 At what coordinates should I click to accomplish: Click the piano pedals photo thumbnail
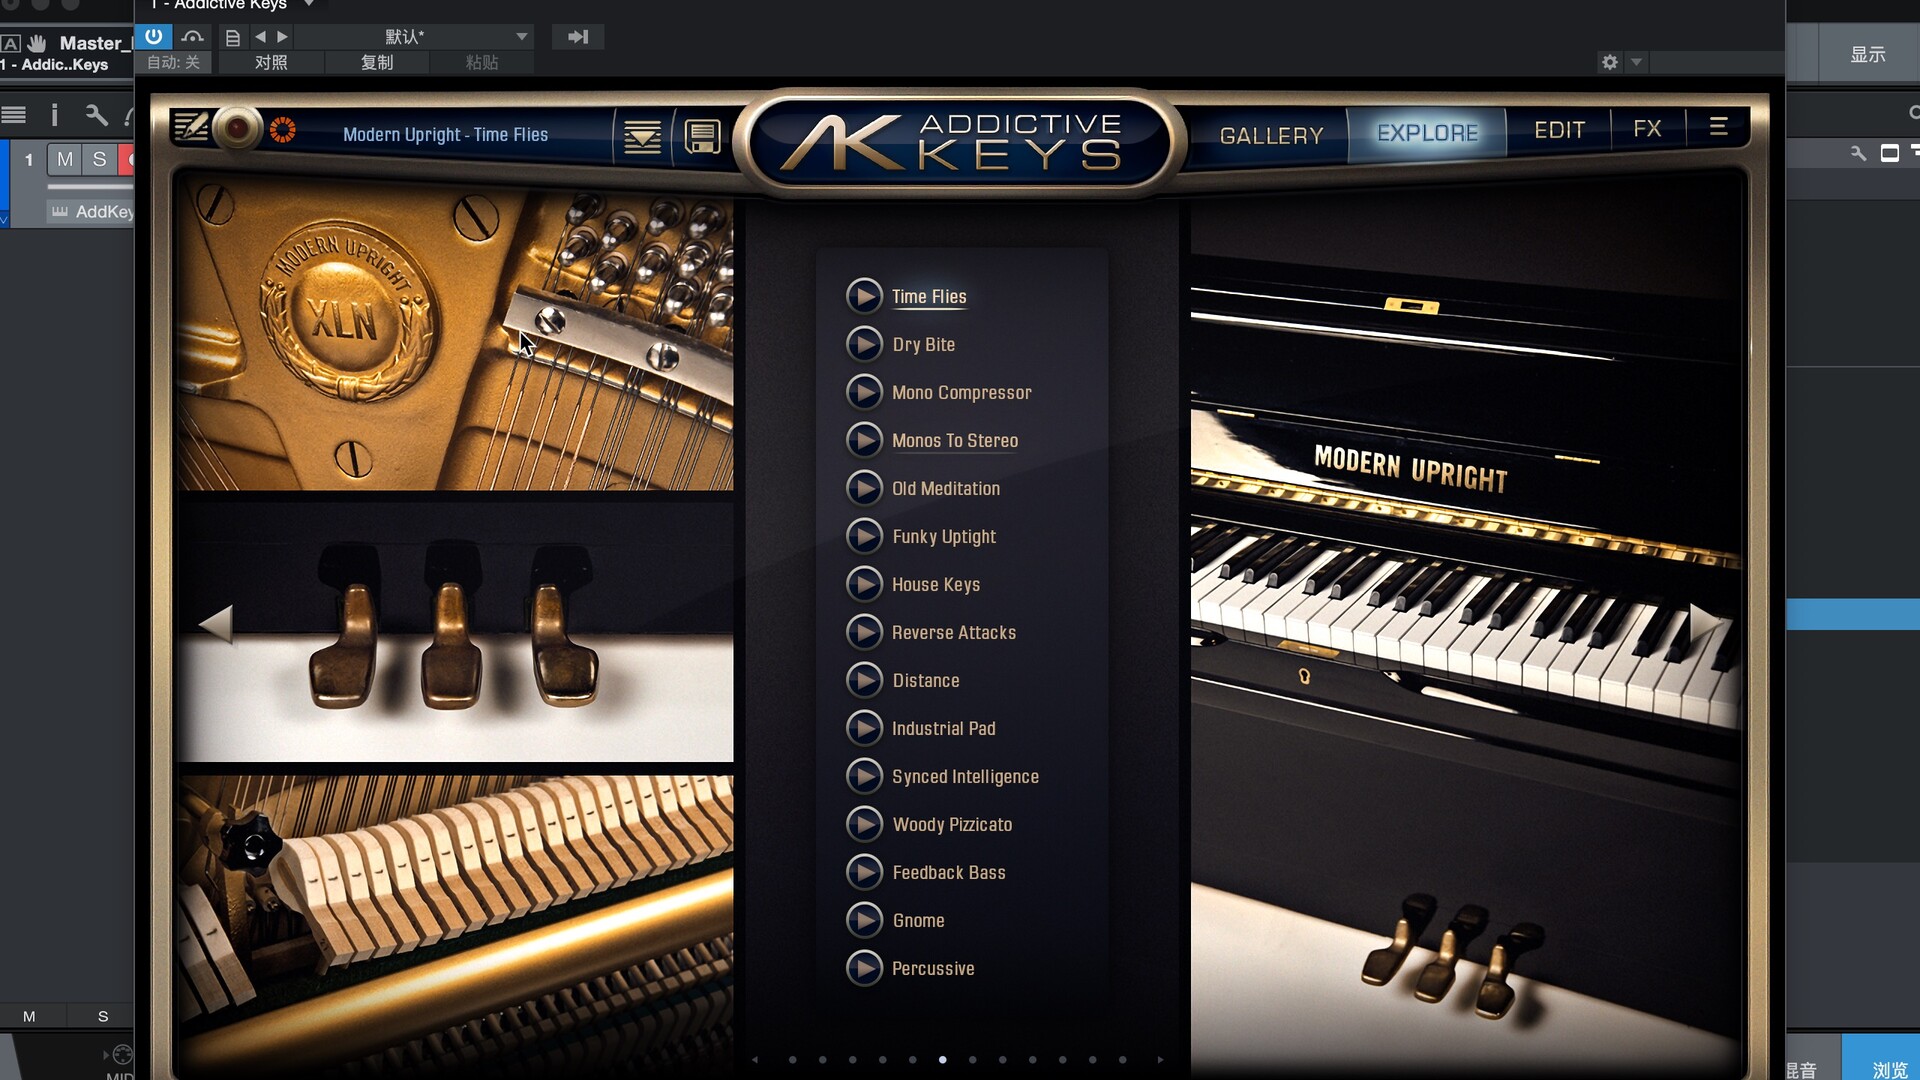455,632
